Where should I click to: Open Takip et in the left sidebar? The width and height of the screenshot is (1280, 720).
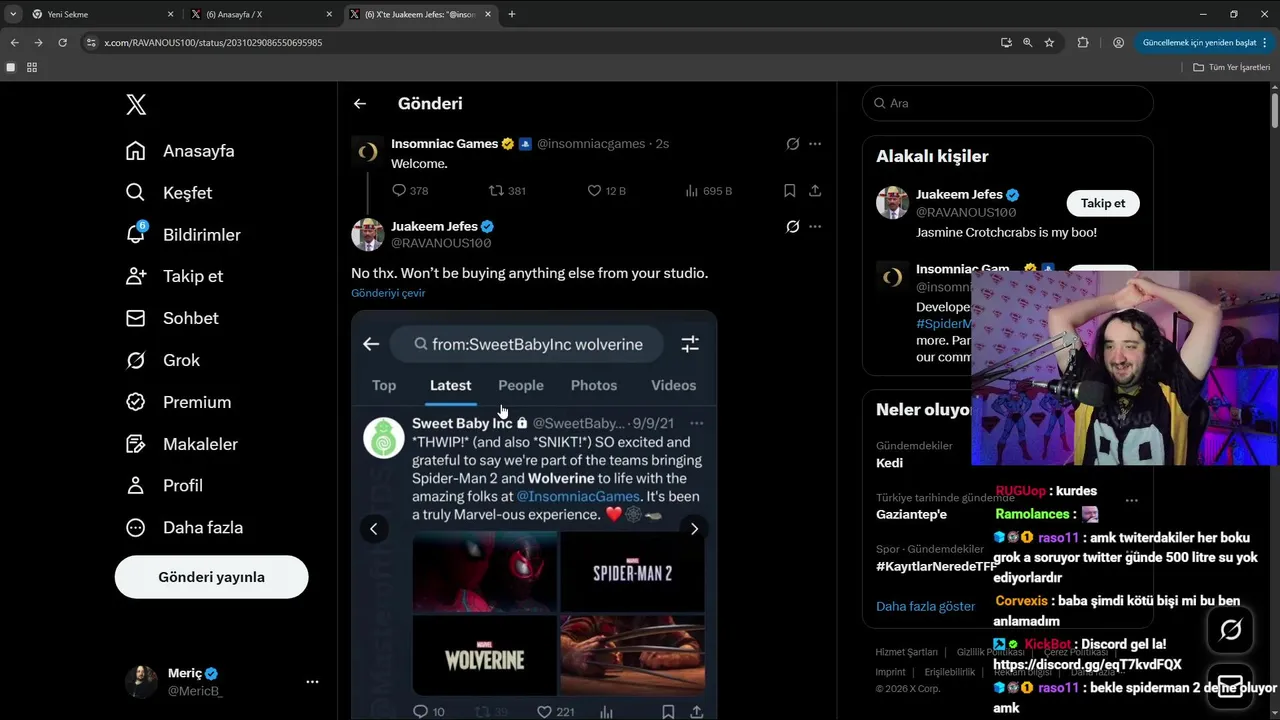pyautogui.click(x=174, y=276)
